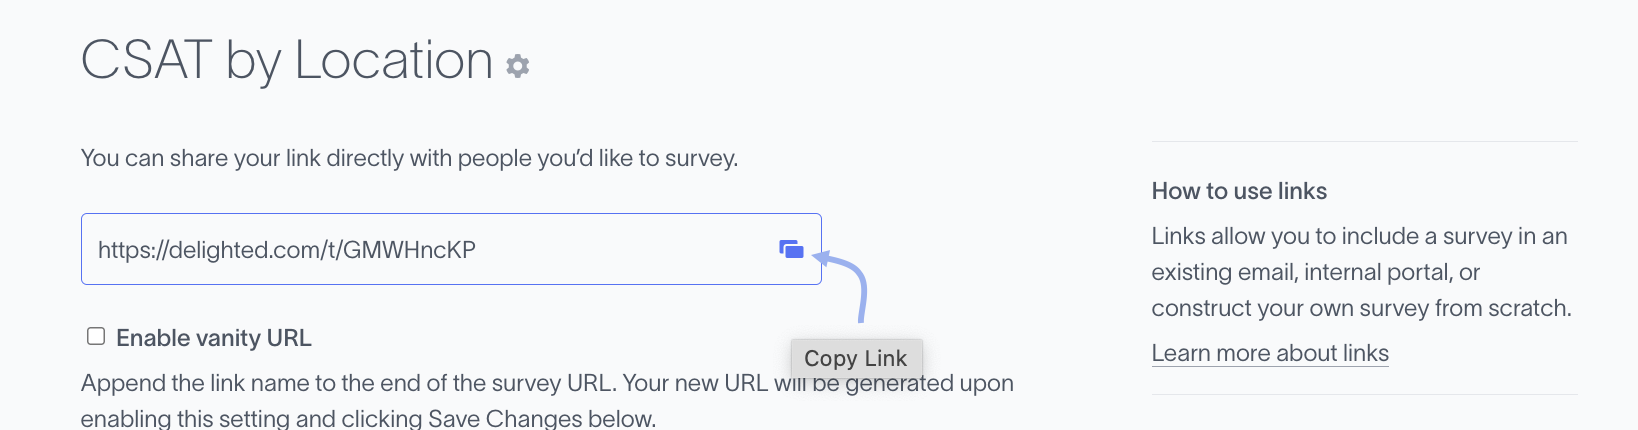Select the Enable vanity URL label text

214,338
